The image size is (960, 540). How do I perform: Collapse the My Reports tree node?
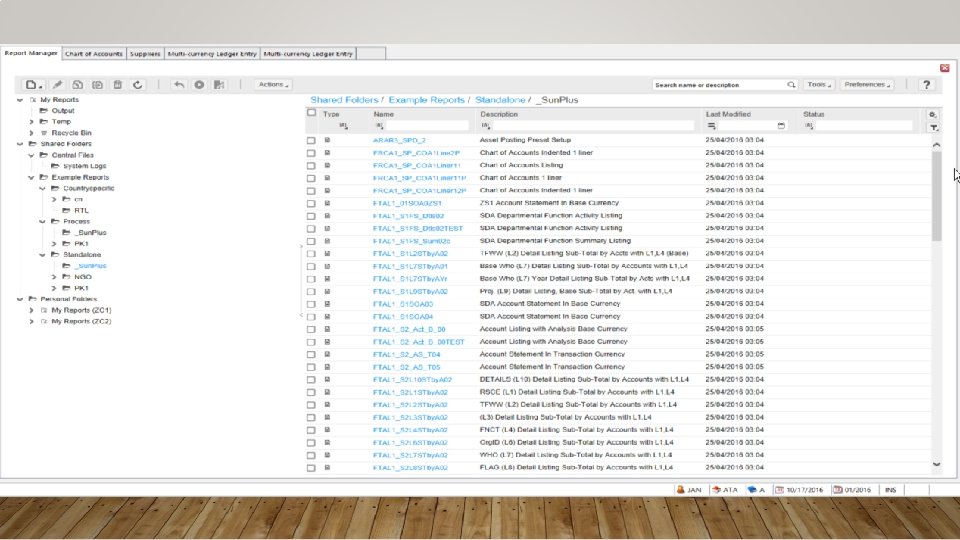[20, 100]
